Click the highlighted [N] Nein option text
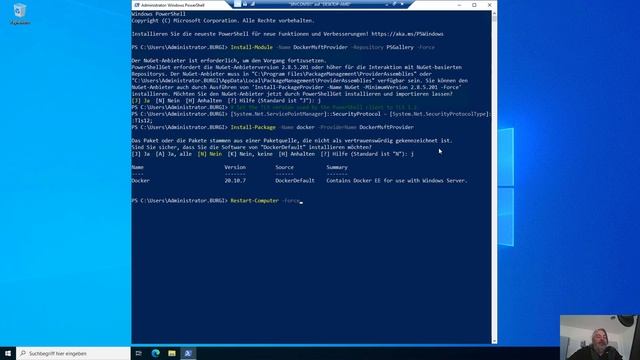 coord(210,154)
